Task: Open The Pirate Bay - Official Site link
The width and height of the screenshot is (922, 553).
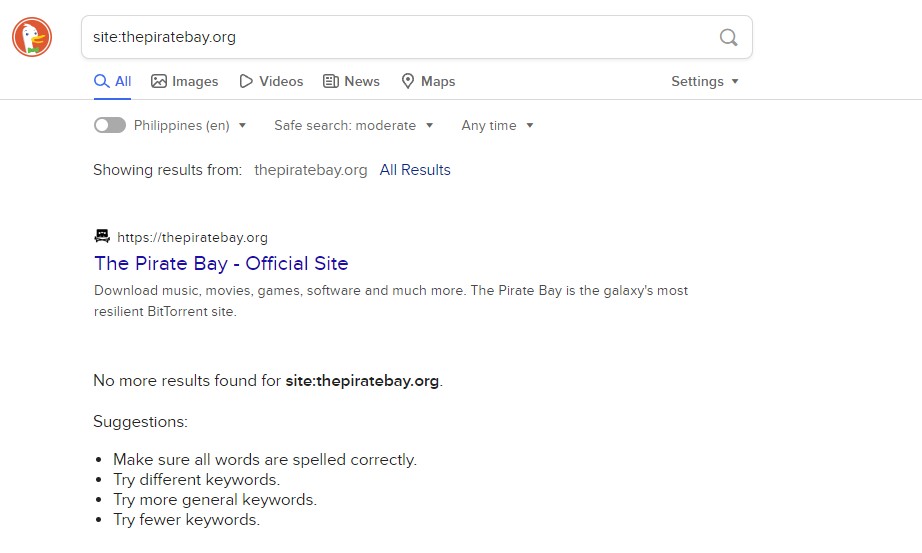Action: point(221,264)
